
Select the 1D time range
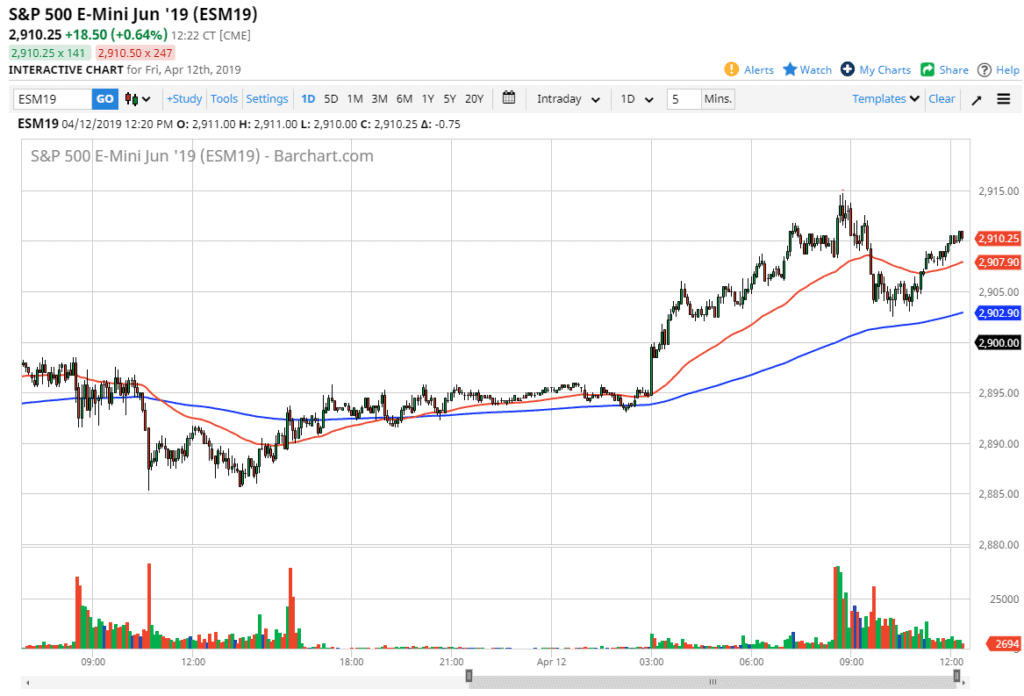click(308, 99)
